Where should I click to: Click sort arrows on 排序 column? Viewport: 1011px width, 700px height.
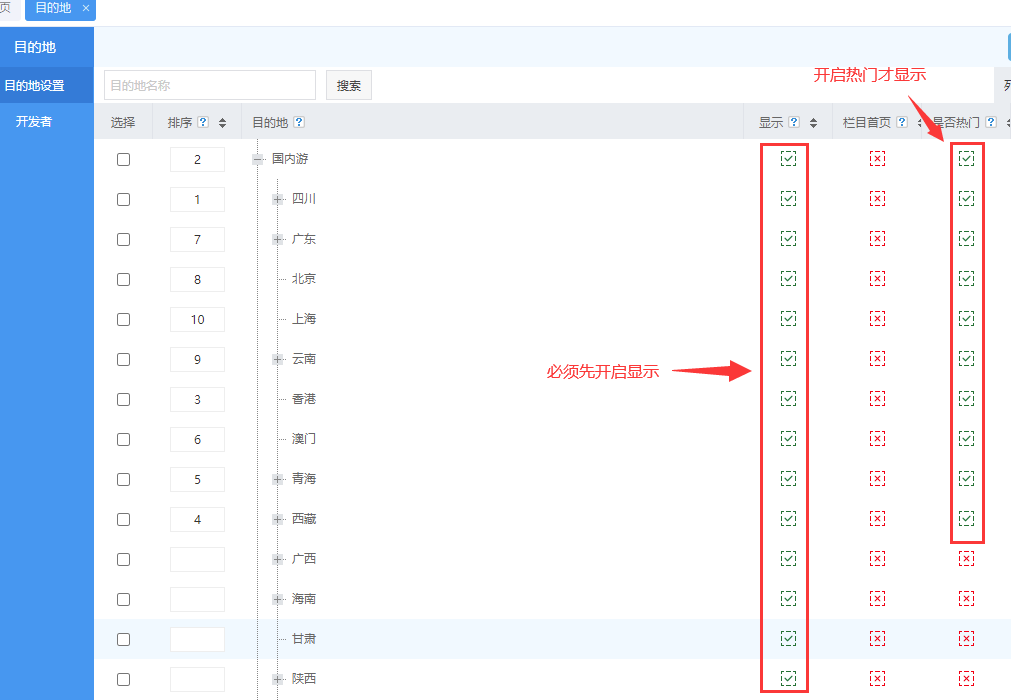point(222,123)
